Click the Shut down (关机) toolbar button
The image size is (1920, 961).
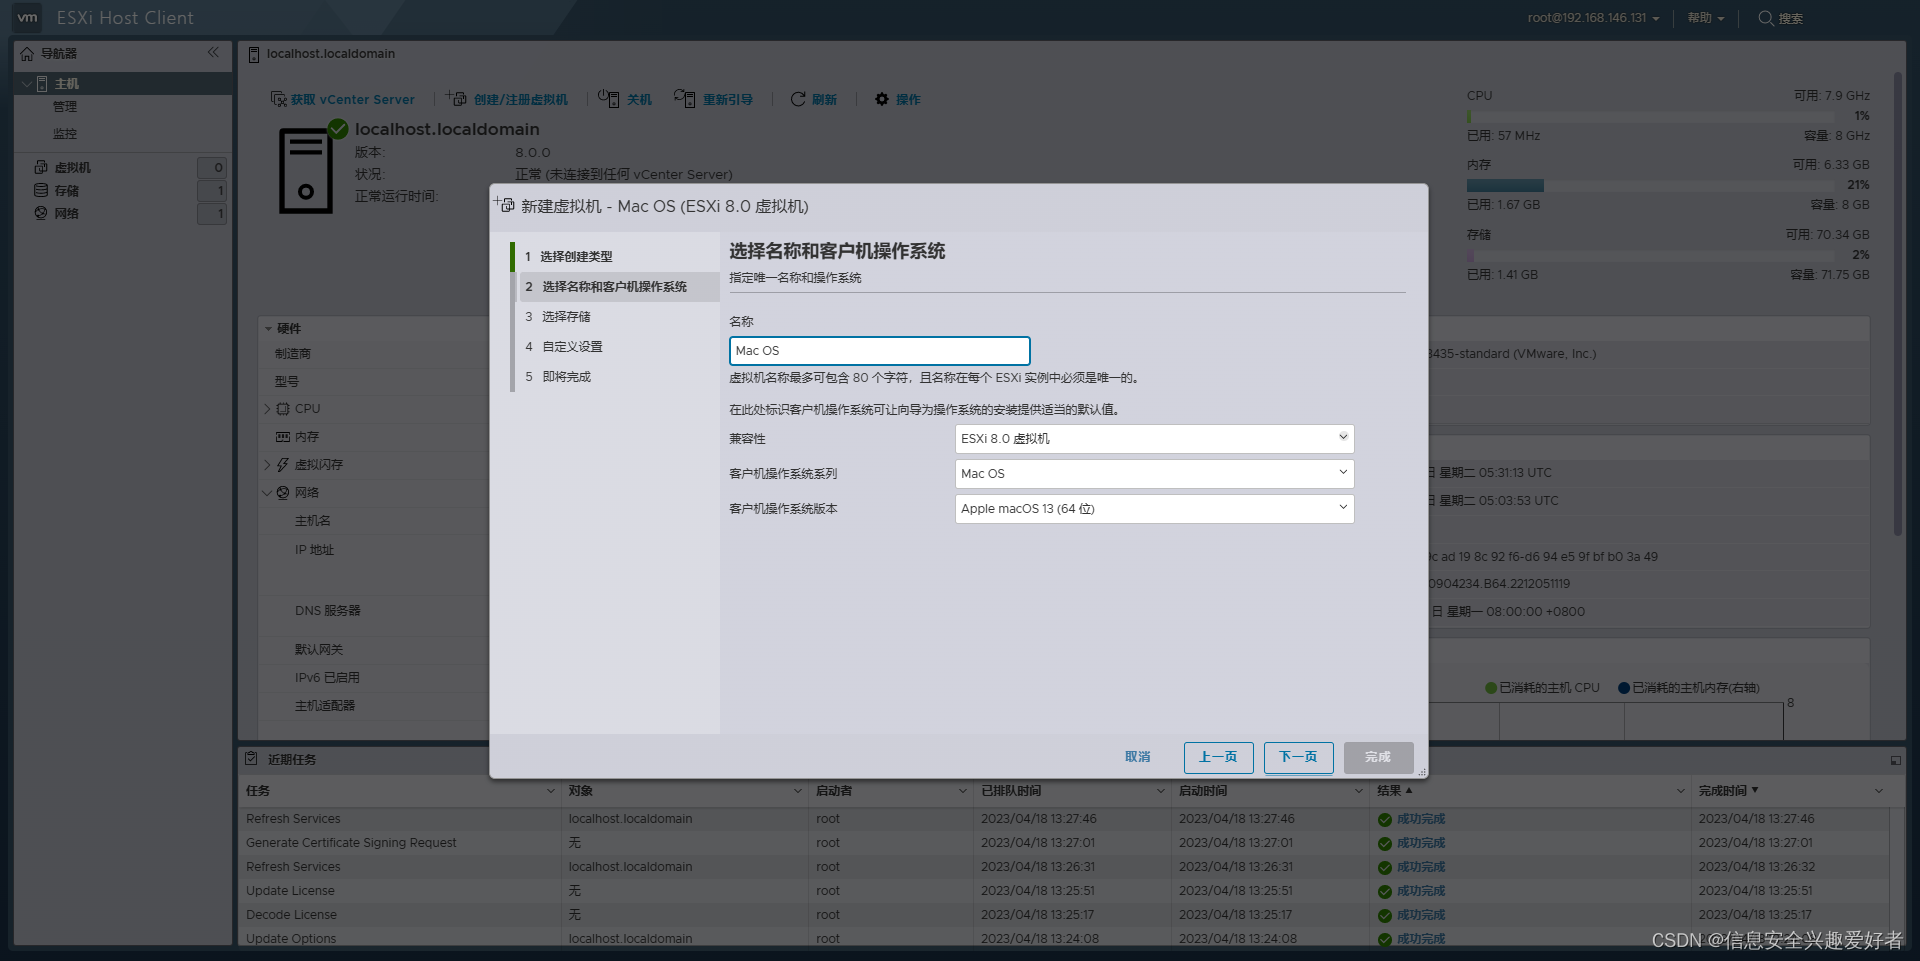[x=625, y=99]
